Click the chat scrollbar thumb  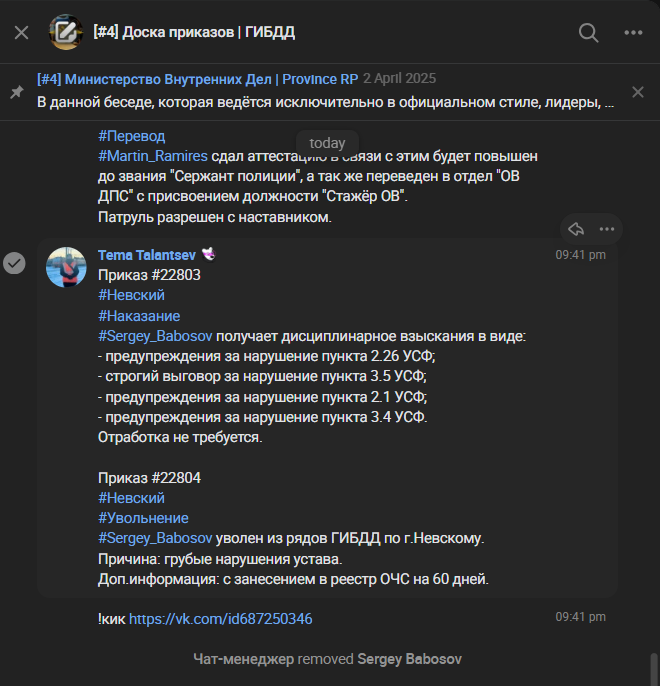[653, 668]
